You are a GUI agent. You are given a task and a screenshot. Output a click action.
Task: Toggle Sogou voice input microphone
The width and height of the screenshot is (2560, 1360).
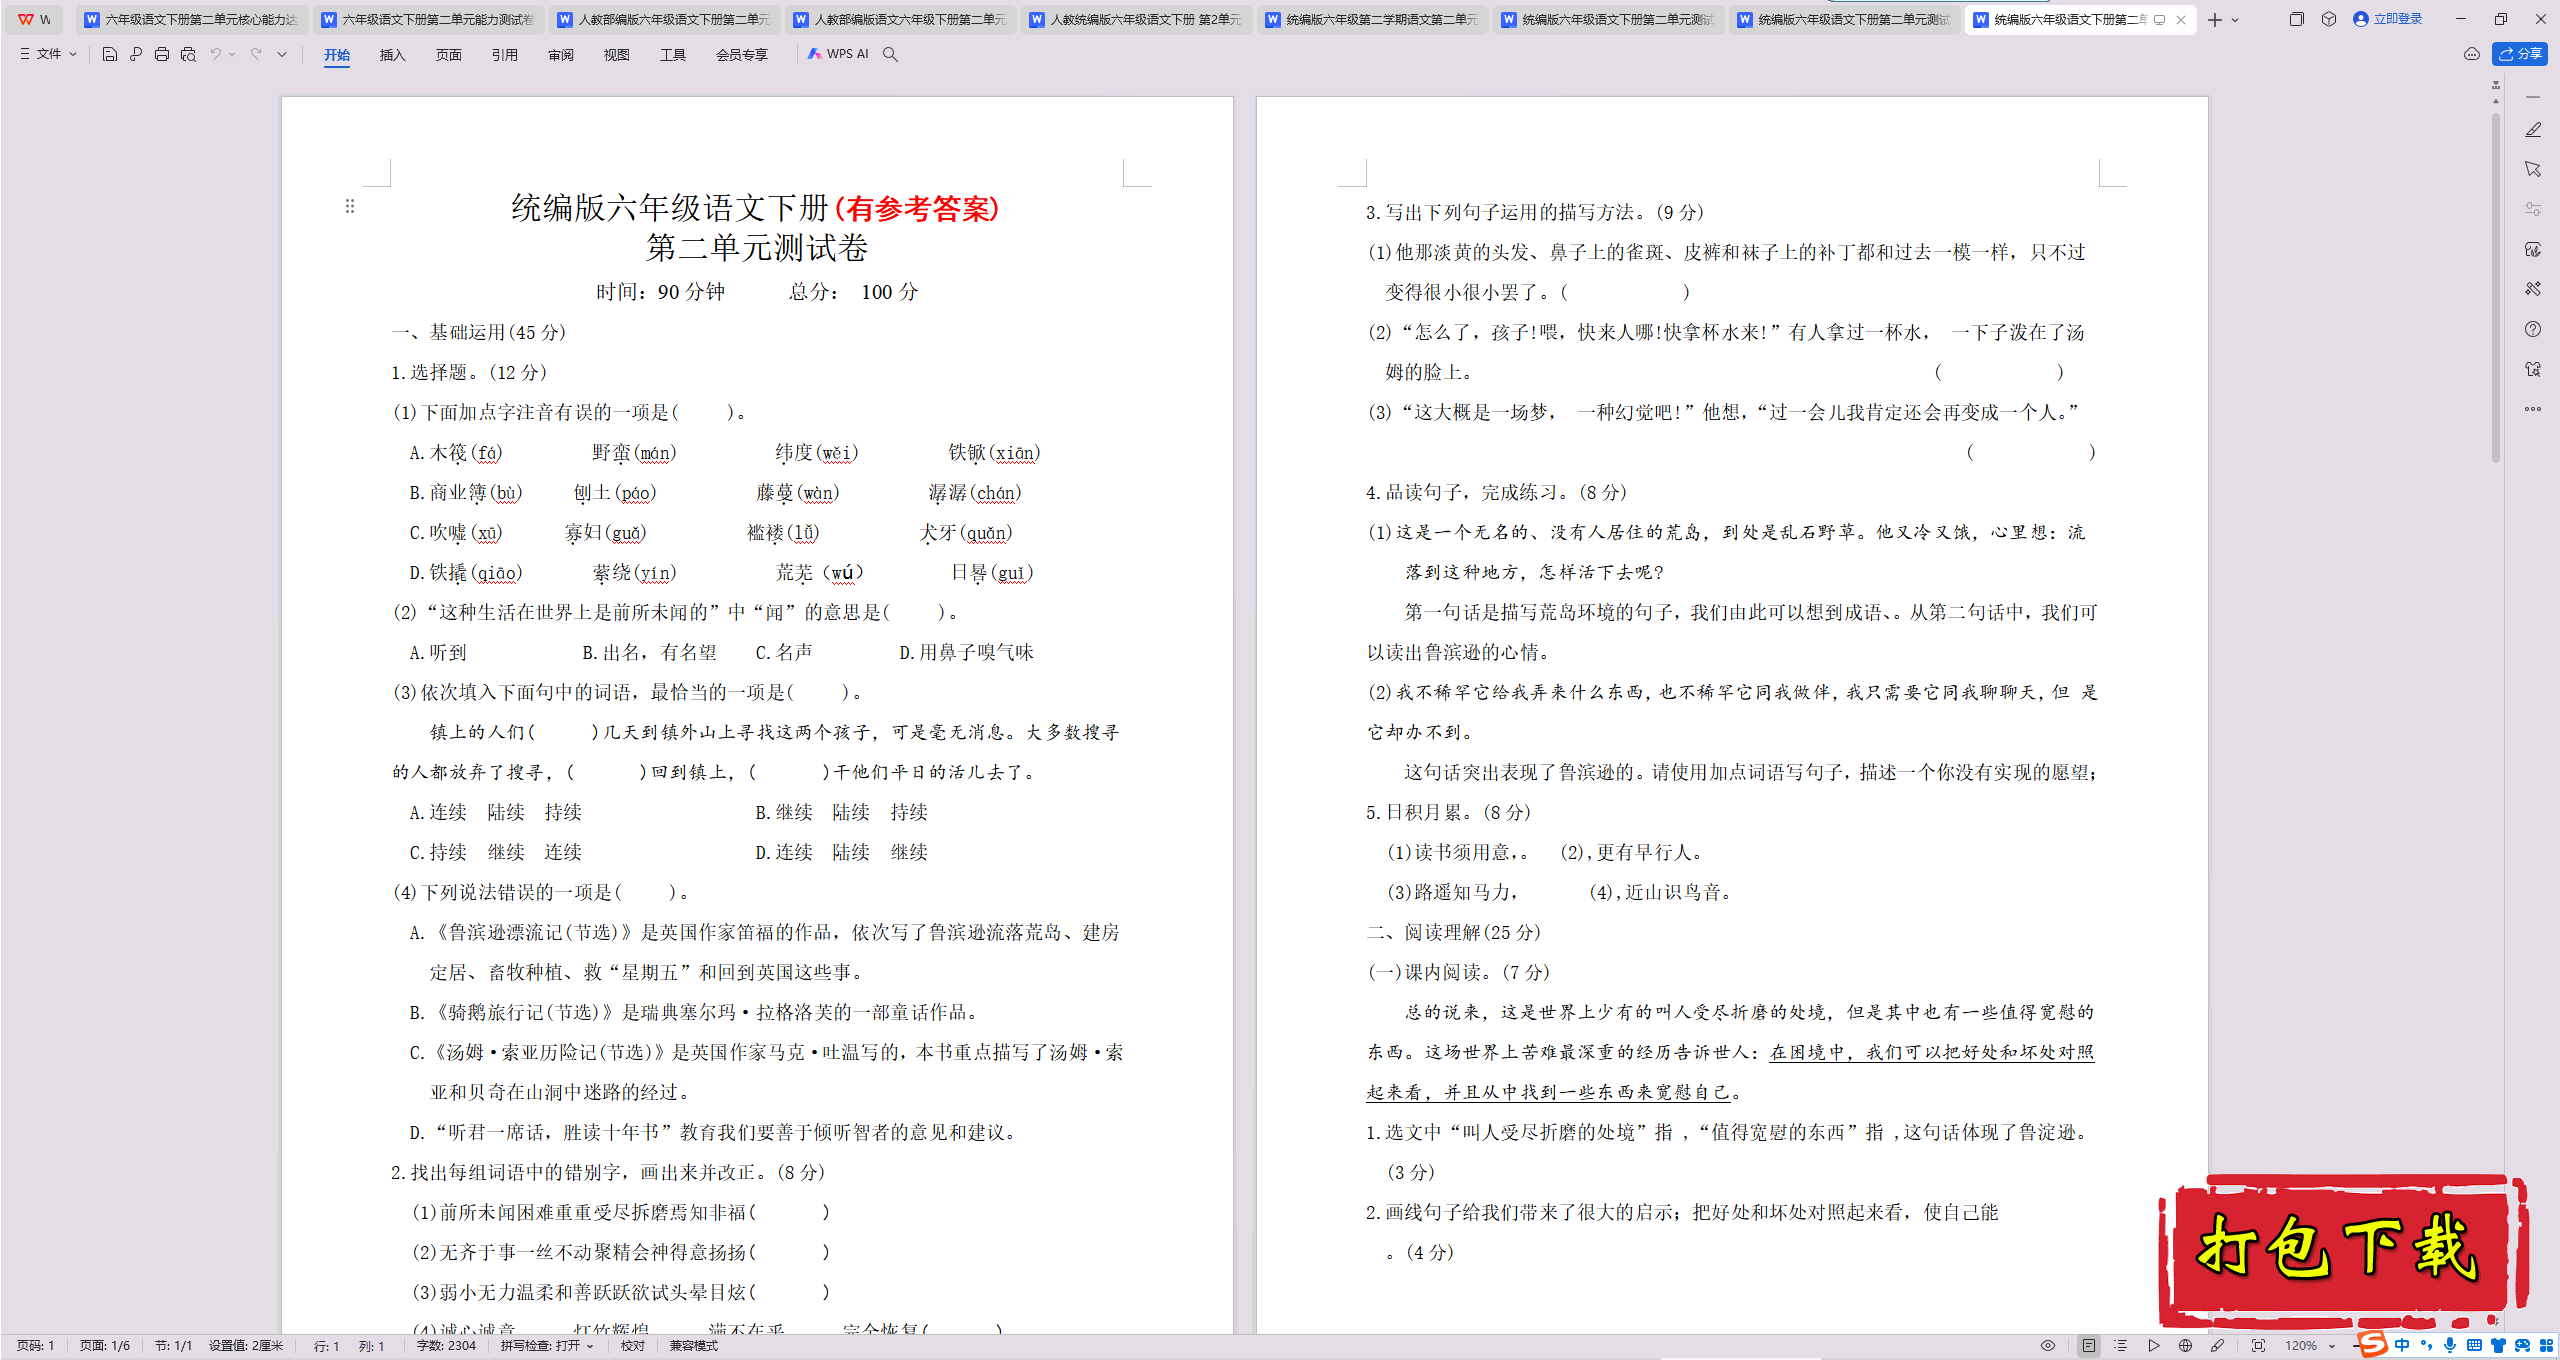[x=2450, y=1346]
